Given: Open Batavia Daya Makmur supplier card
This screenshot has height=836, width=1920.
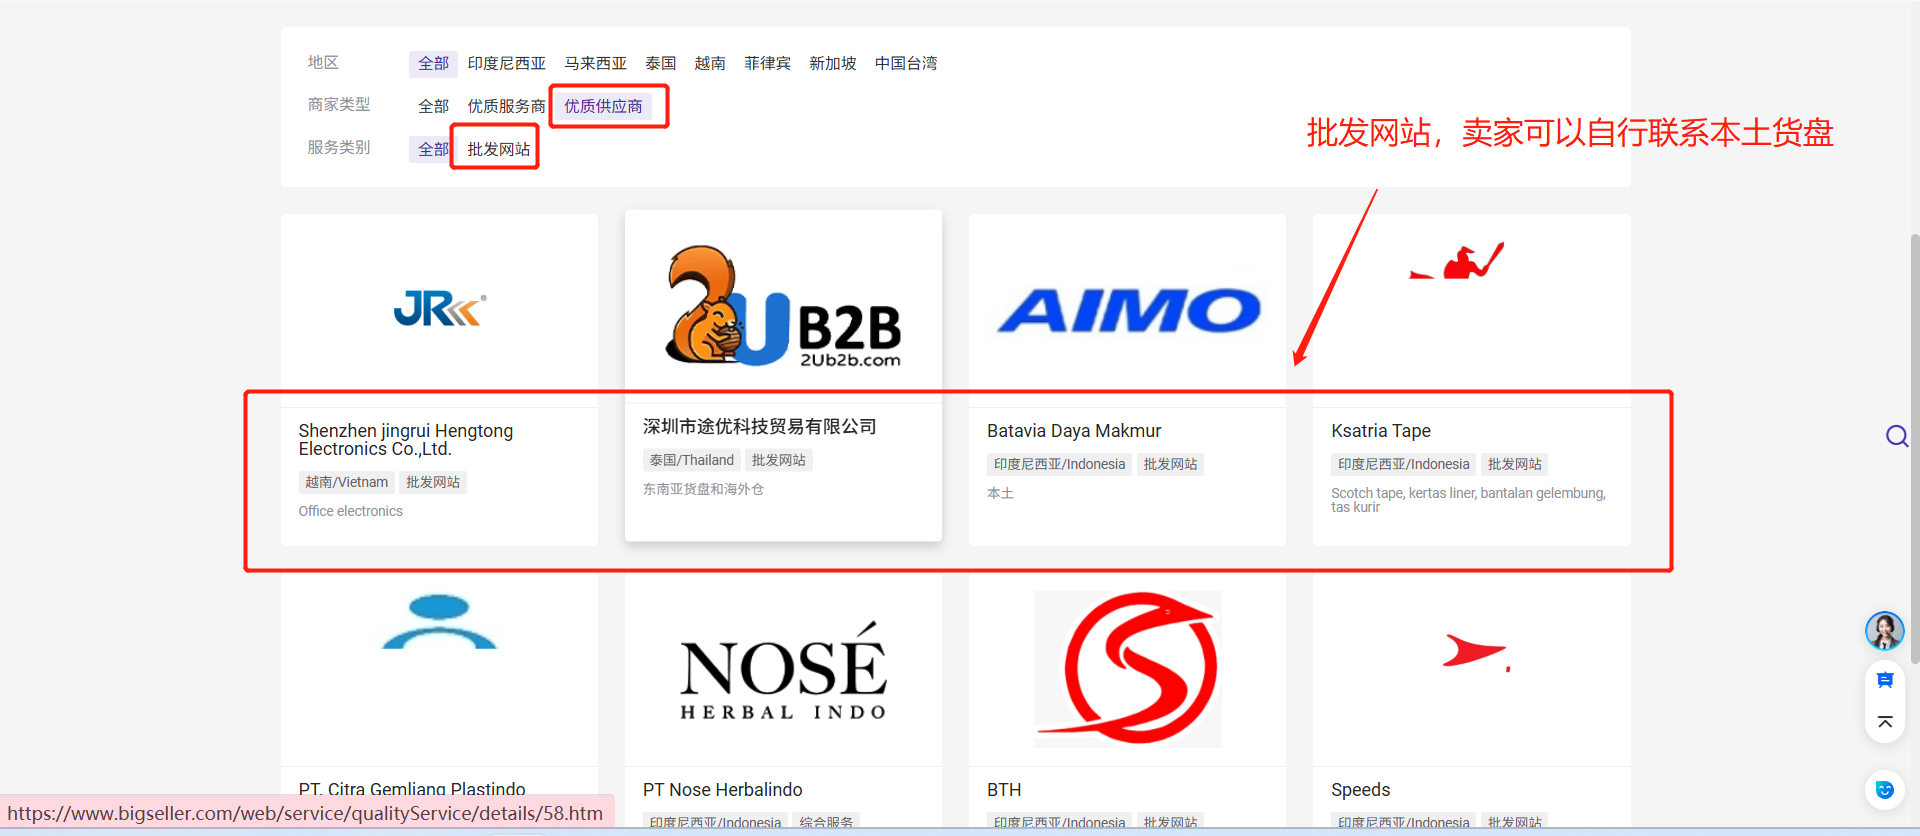Looking at the screenshot, I should click(x=1073, y=431).
